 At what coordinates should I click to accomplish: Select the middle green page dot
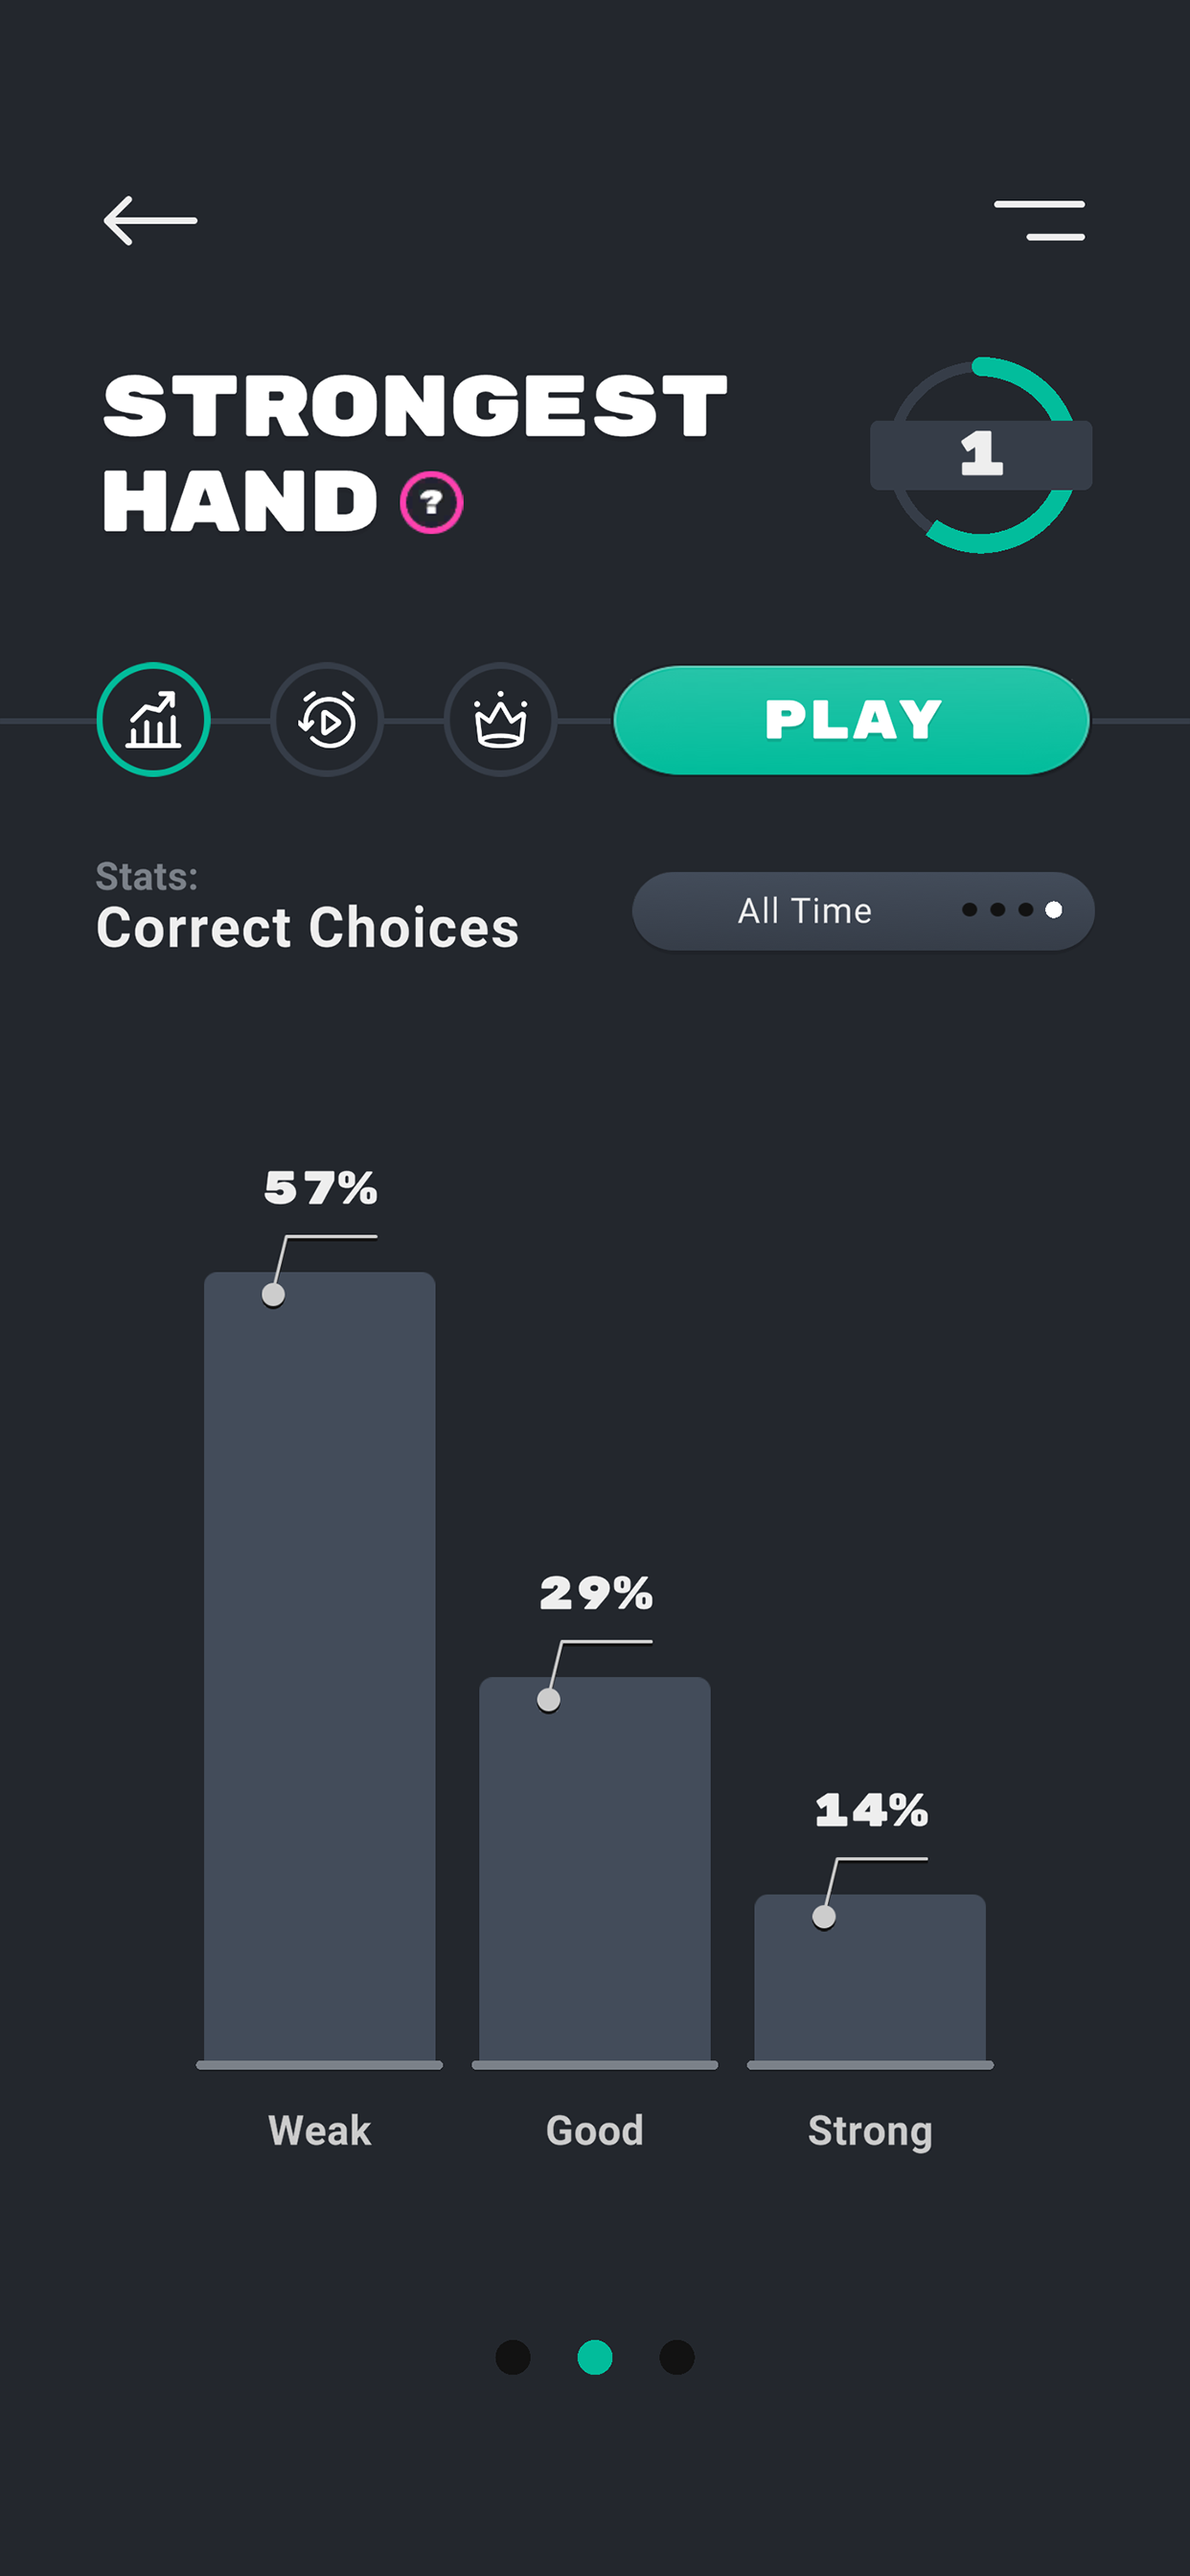[595, 2357]
